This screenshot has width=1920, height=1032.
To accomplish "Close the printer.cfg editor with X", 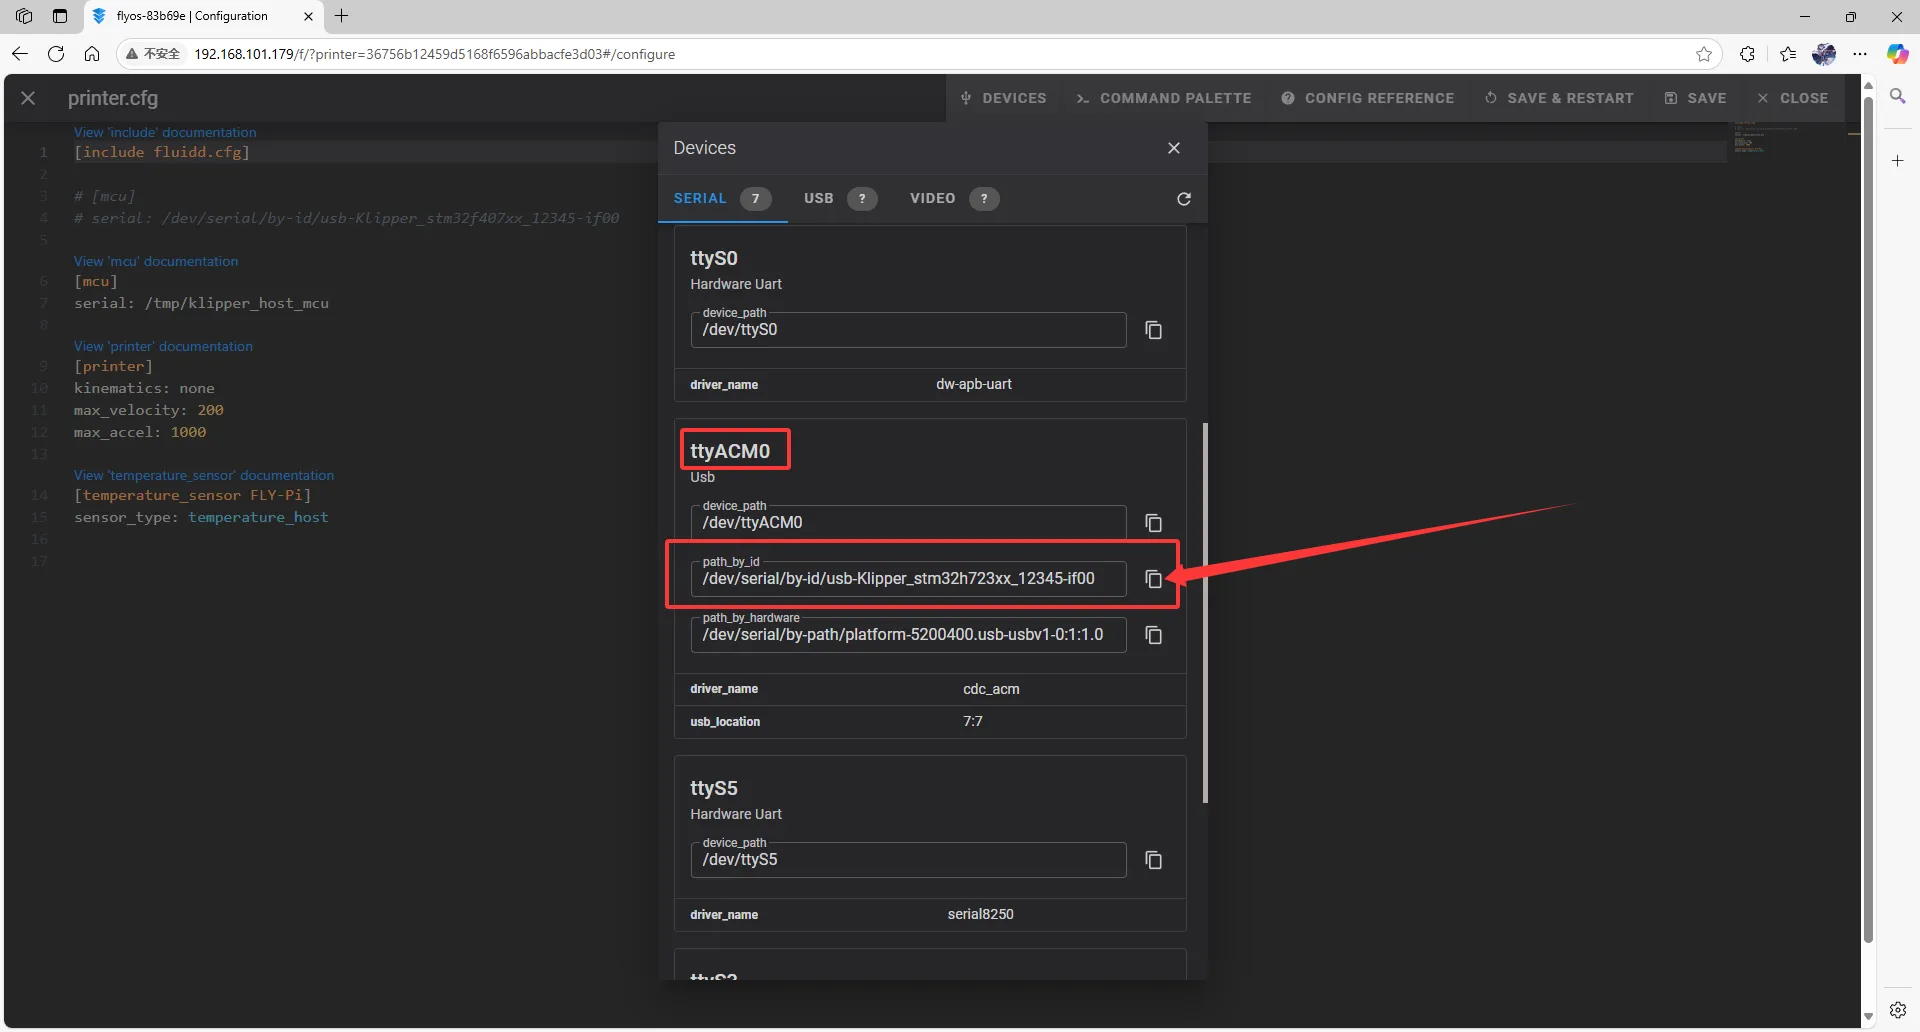I will 28,98.
